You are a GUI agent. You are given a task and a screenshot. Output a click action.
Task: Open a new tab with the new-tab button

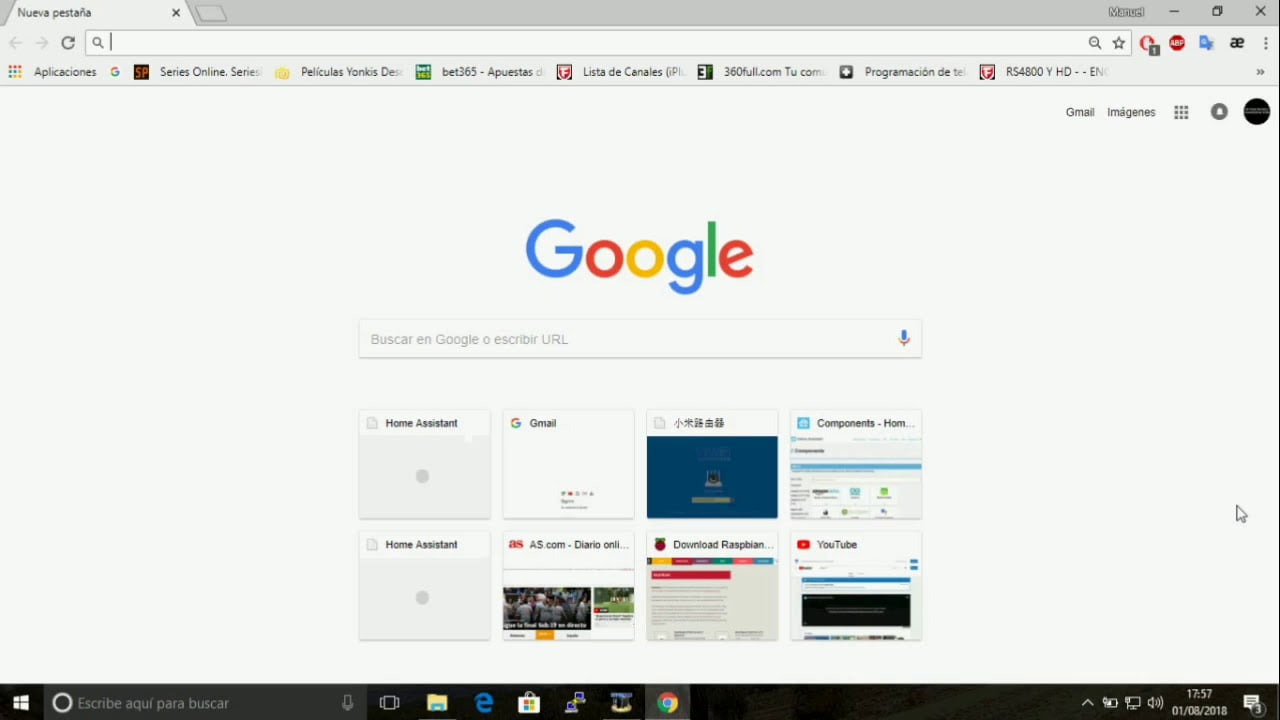[x=211, y=13]
